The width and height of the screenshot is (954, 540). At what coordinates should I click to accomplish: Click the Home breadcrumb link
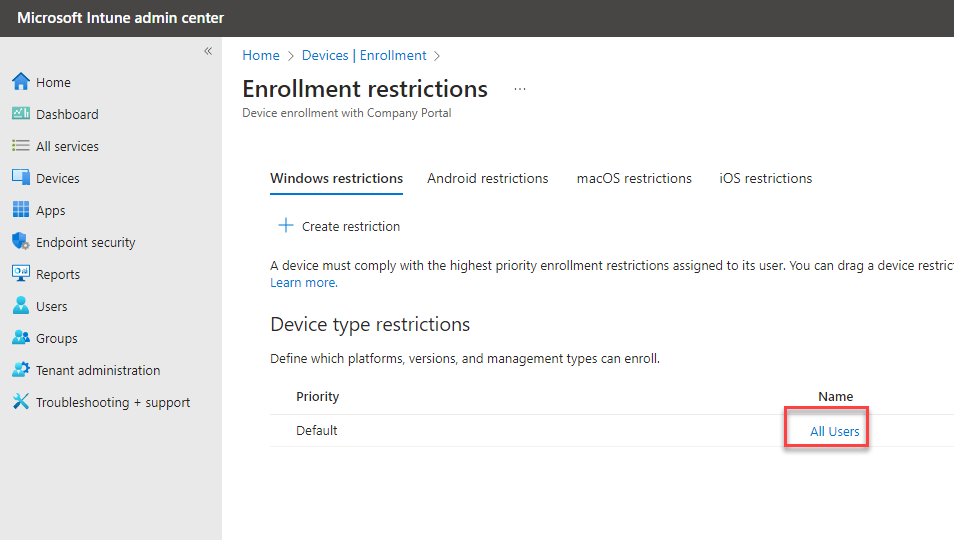[x=261, y=55]
